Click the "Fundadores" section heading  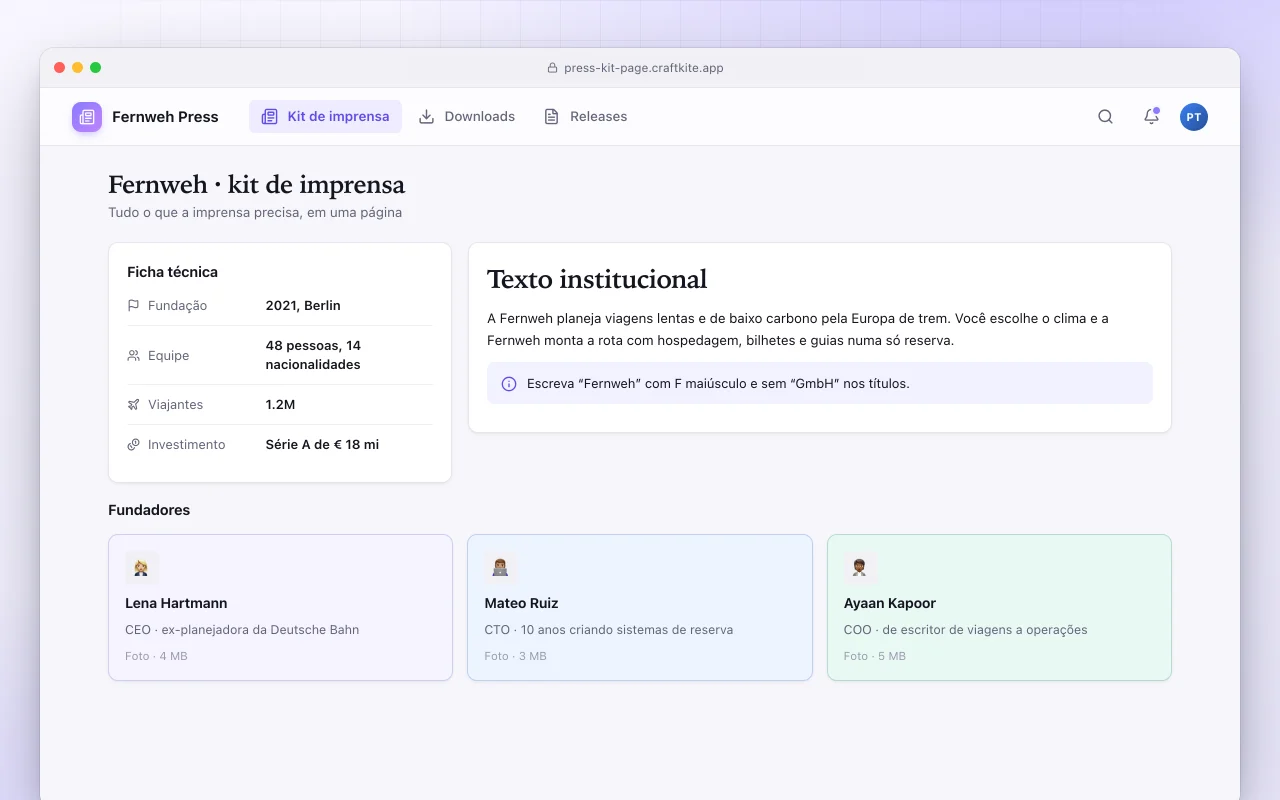pyautogui.click(x=149, y=510)
